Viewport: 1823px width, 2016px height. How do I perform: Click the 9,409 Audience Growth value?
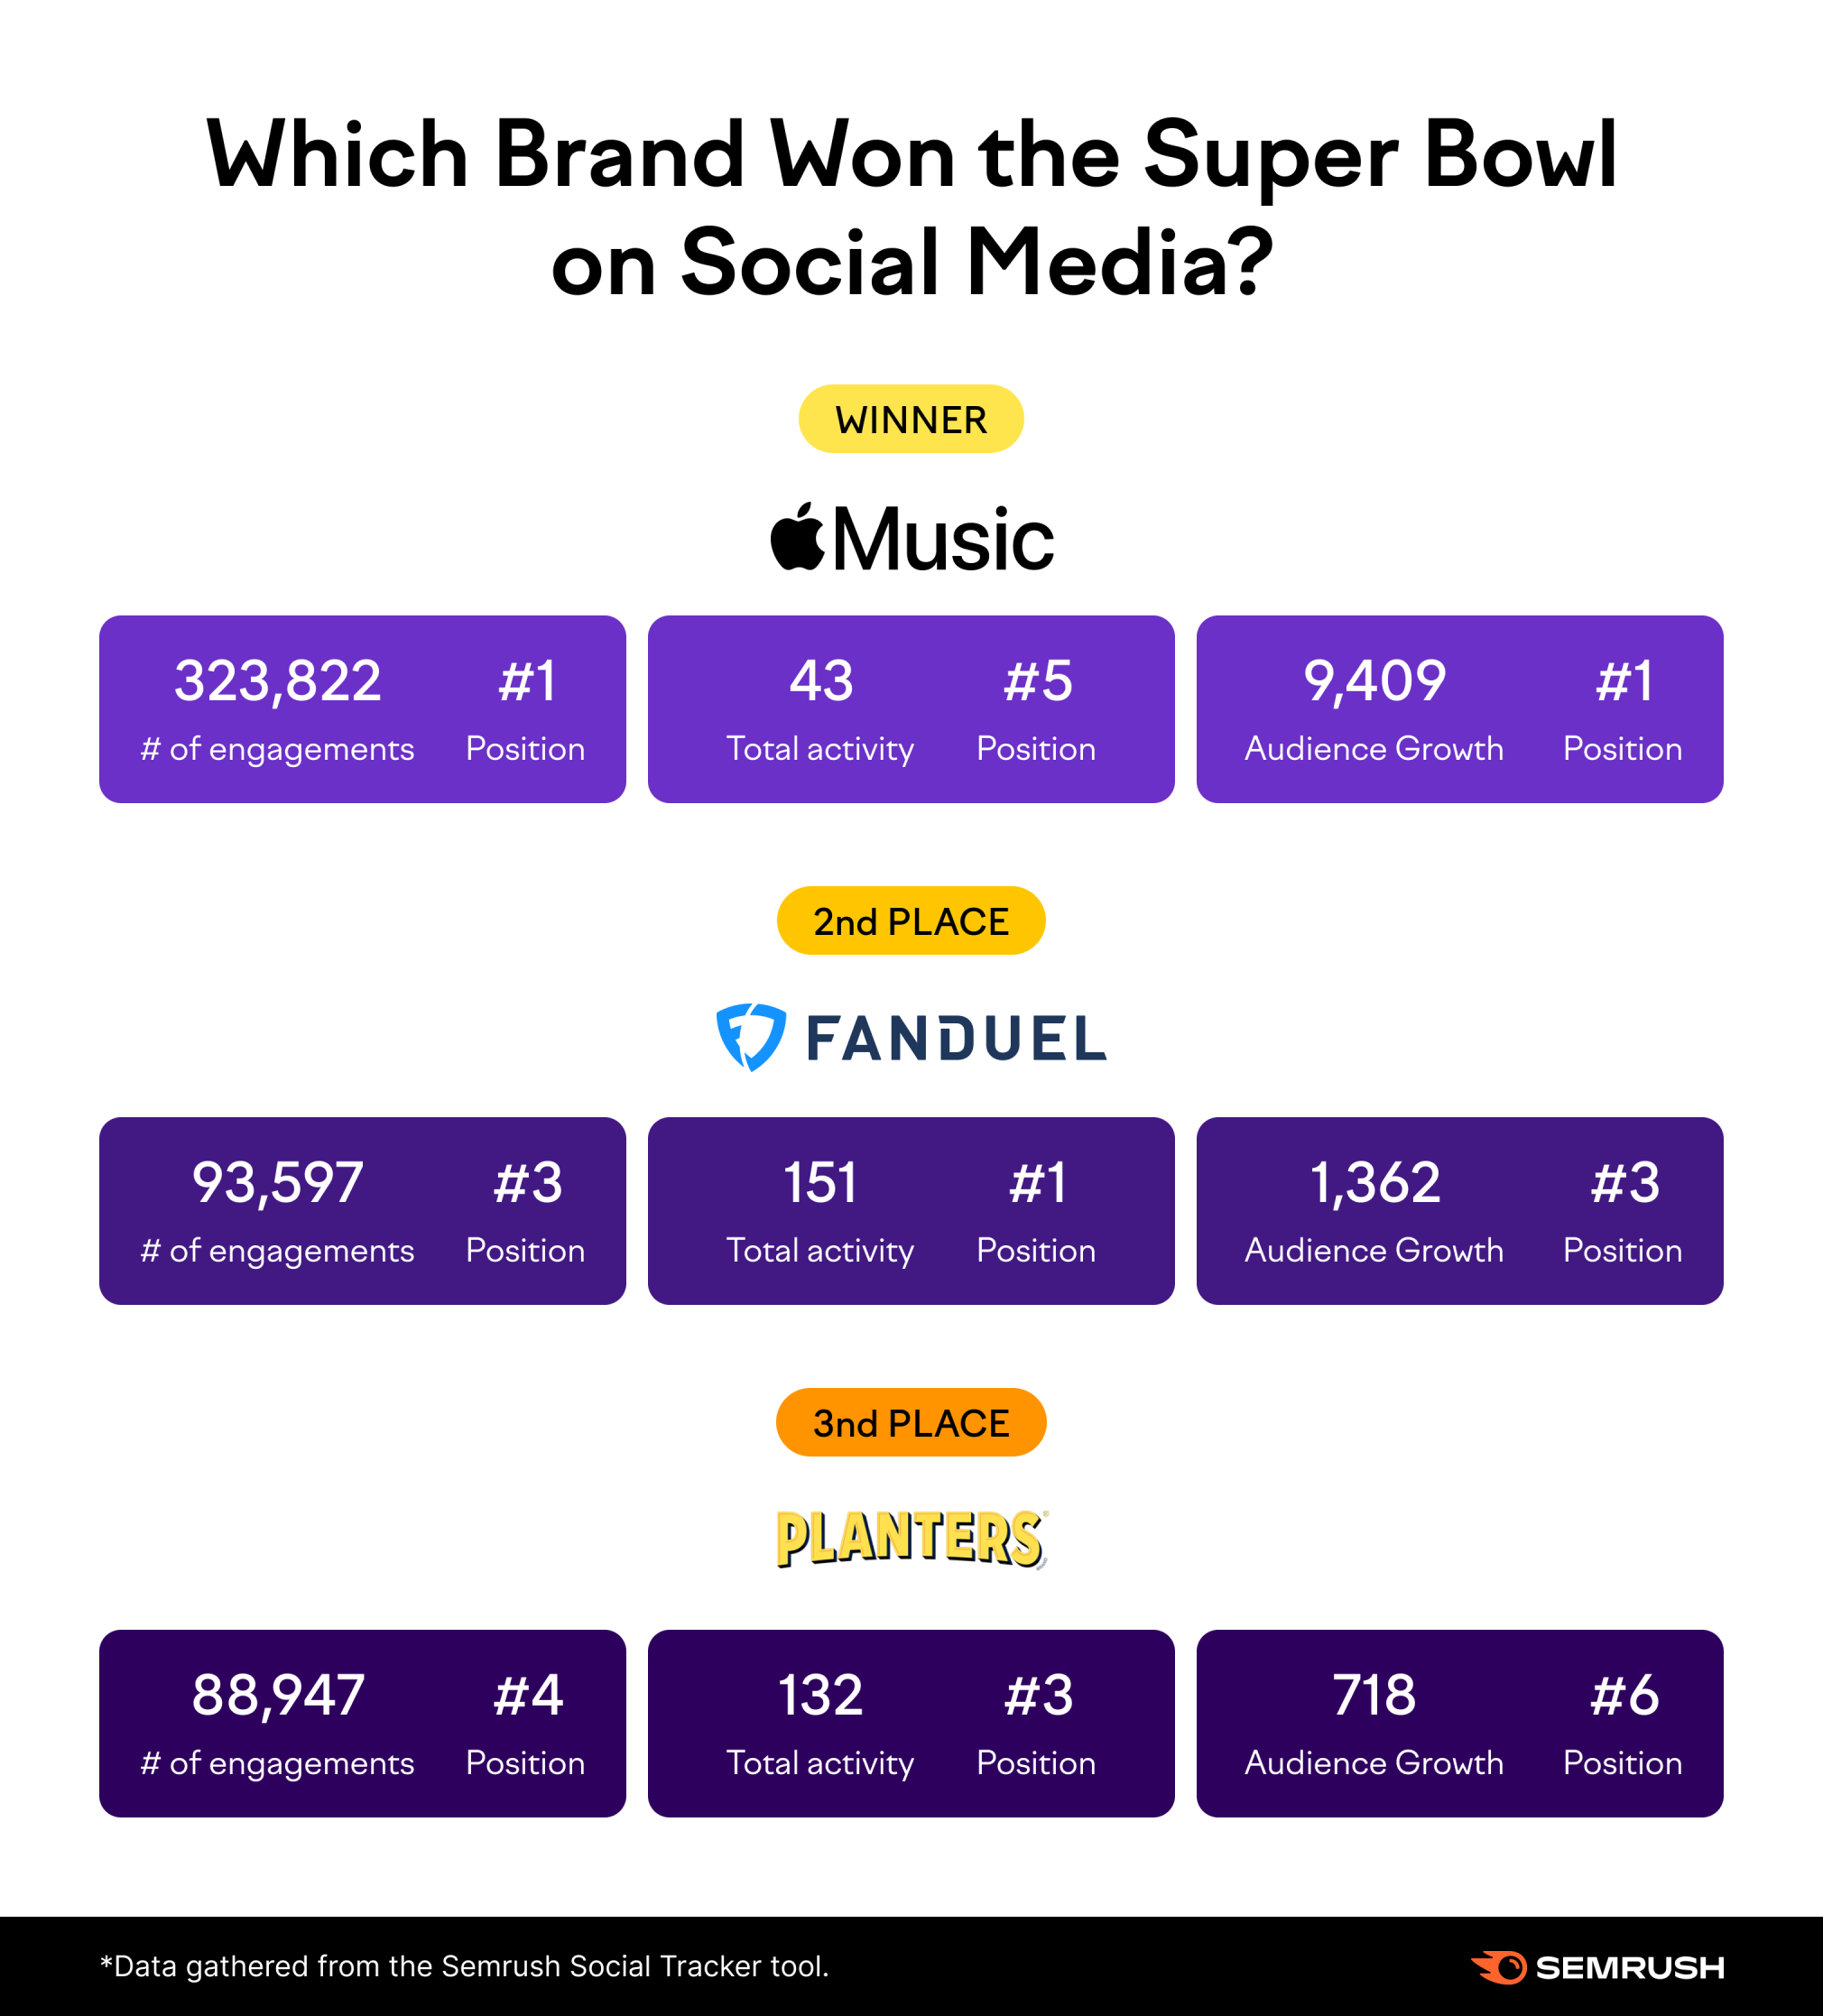coord(1375,682)
